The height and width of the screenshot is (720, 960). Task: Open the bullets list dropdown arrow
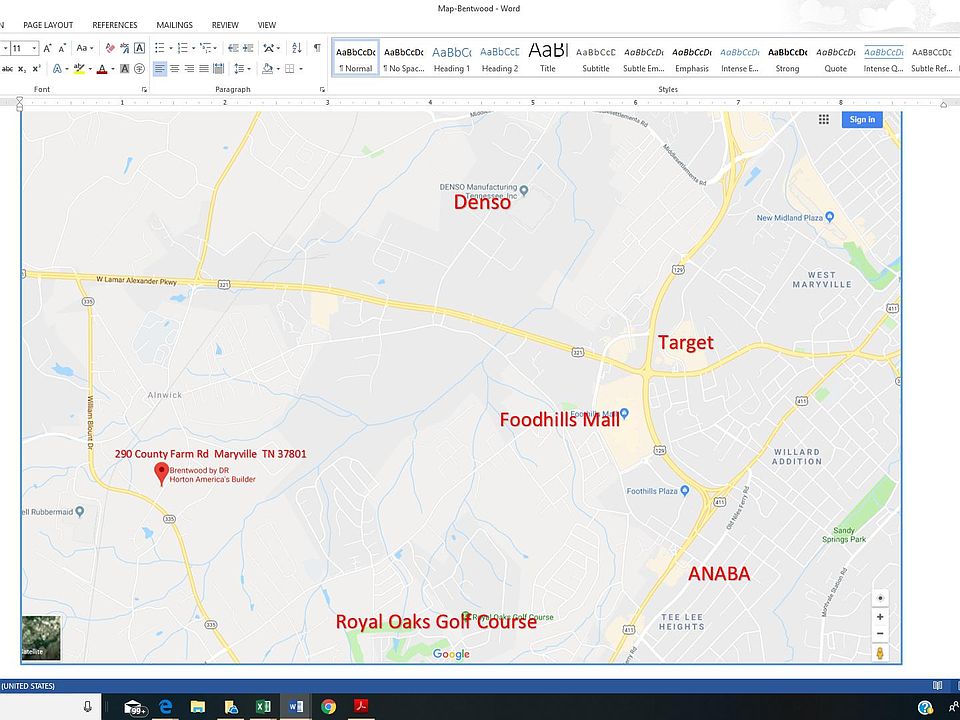point(171,48)
